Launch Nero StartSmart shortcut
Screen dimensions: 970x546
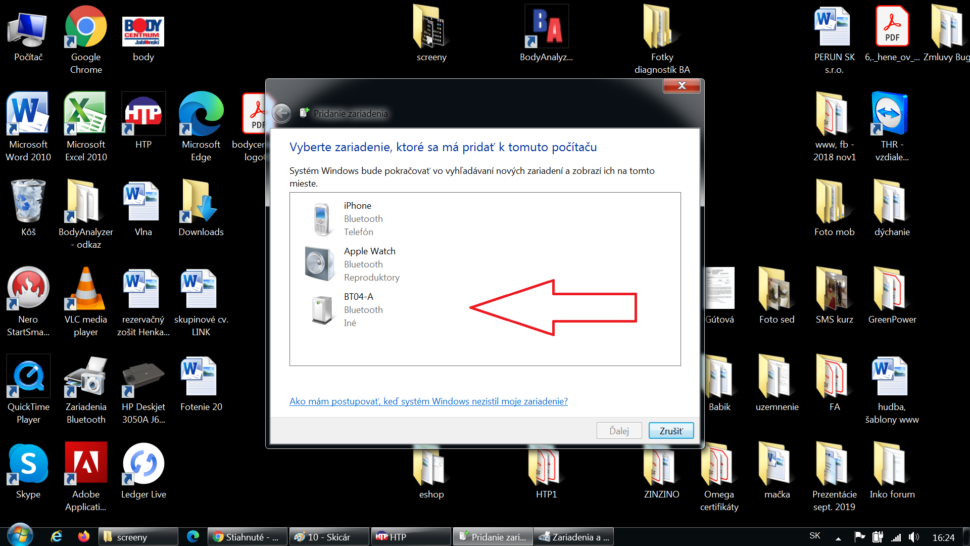[28, 302]
